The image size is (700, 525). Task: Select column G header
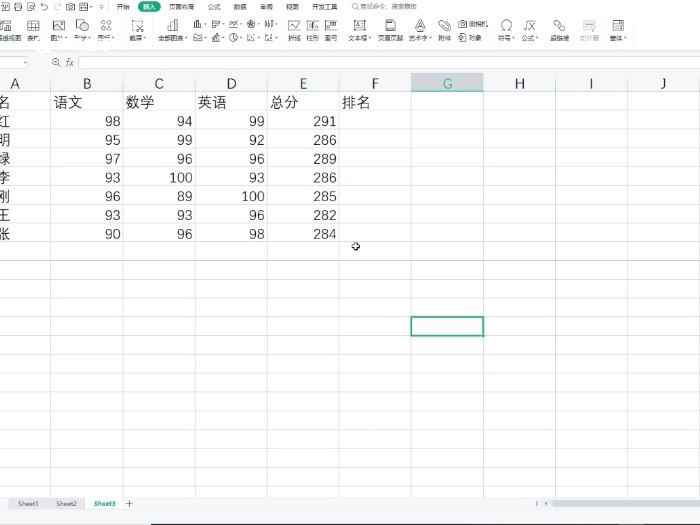[447, 83]
